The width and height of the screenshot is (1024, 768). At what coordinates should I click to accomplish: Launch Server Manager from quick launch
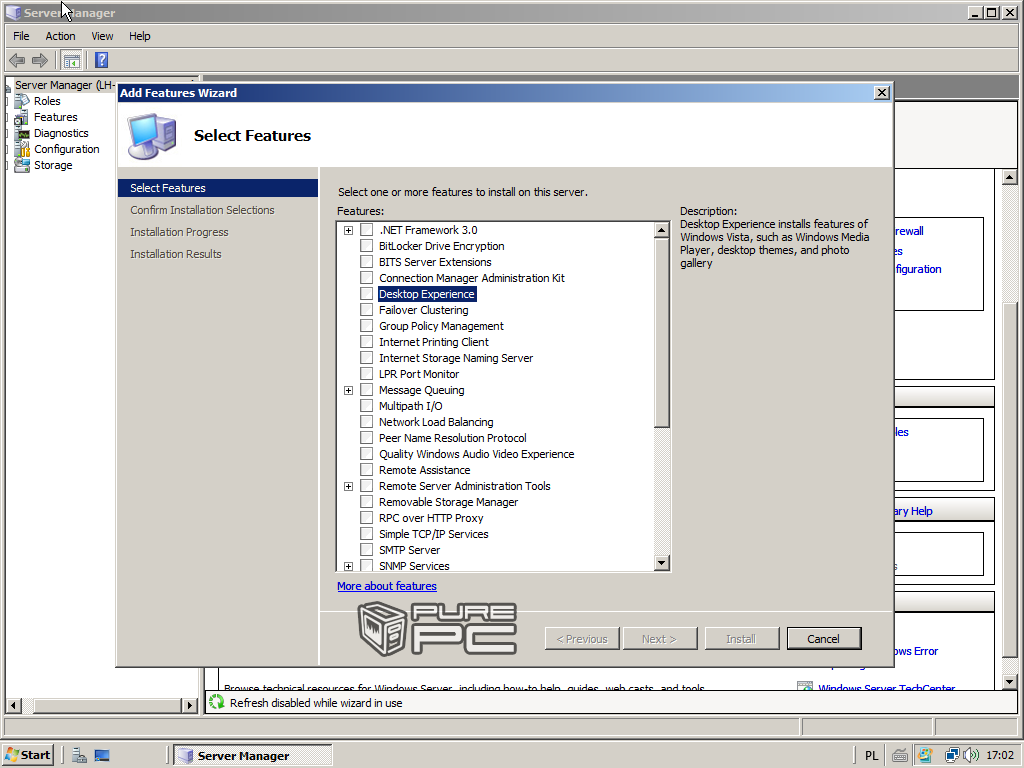[79, 756]
